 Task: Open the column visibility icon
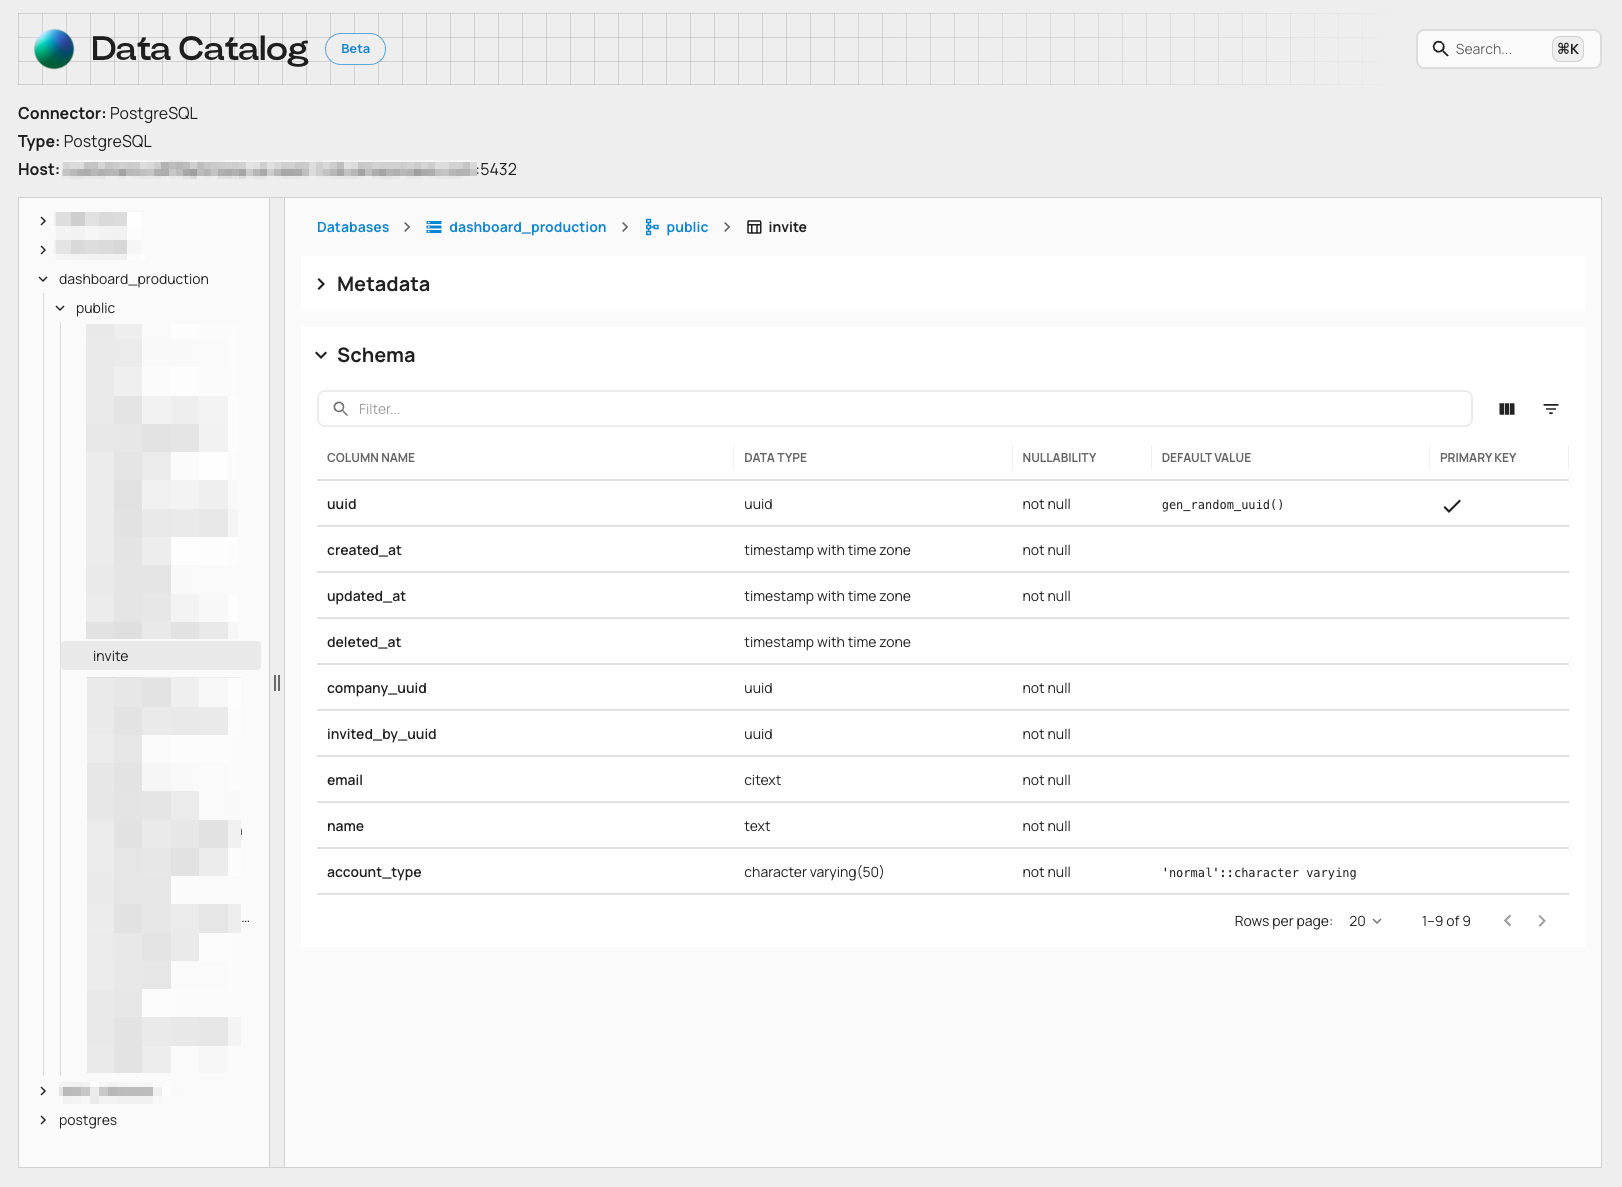pos(1507,409)
